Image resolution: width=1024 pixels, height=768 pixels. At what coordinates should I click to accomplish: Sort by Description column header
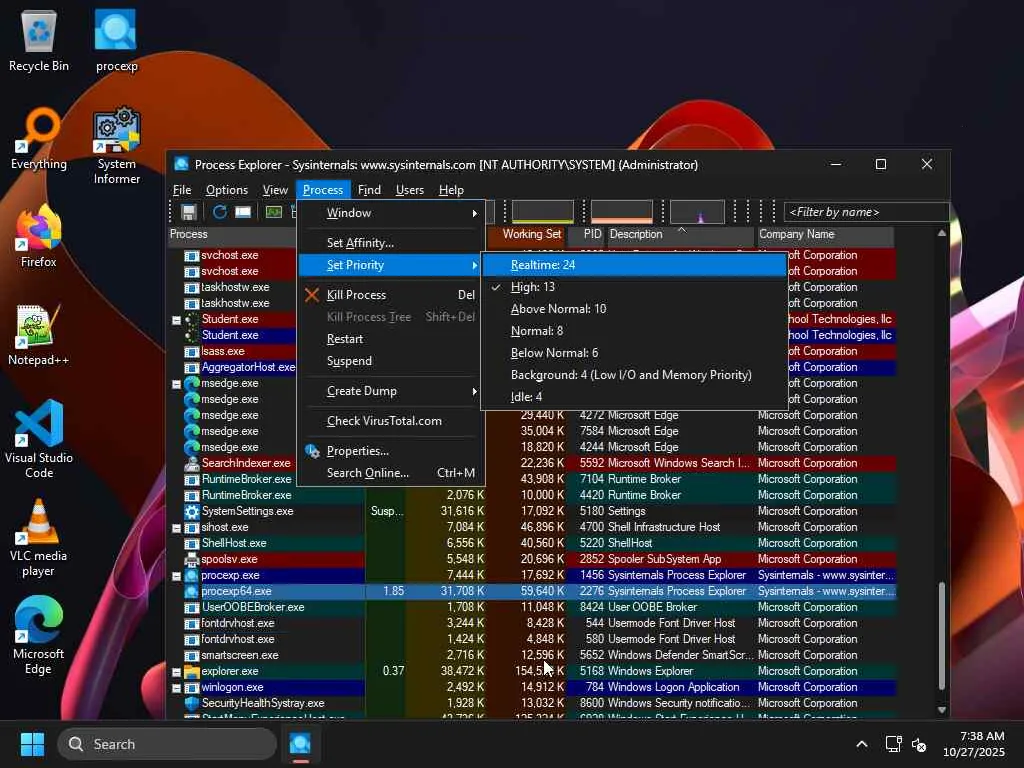[x=681, y=234]
